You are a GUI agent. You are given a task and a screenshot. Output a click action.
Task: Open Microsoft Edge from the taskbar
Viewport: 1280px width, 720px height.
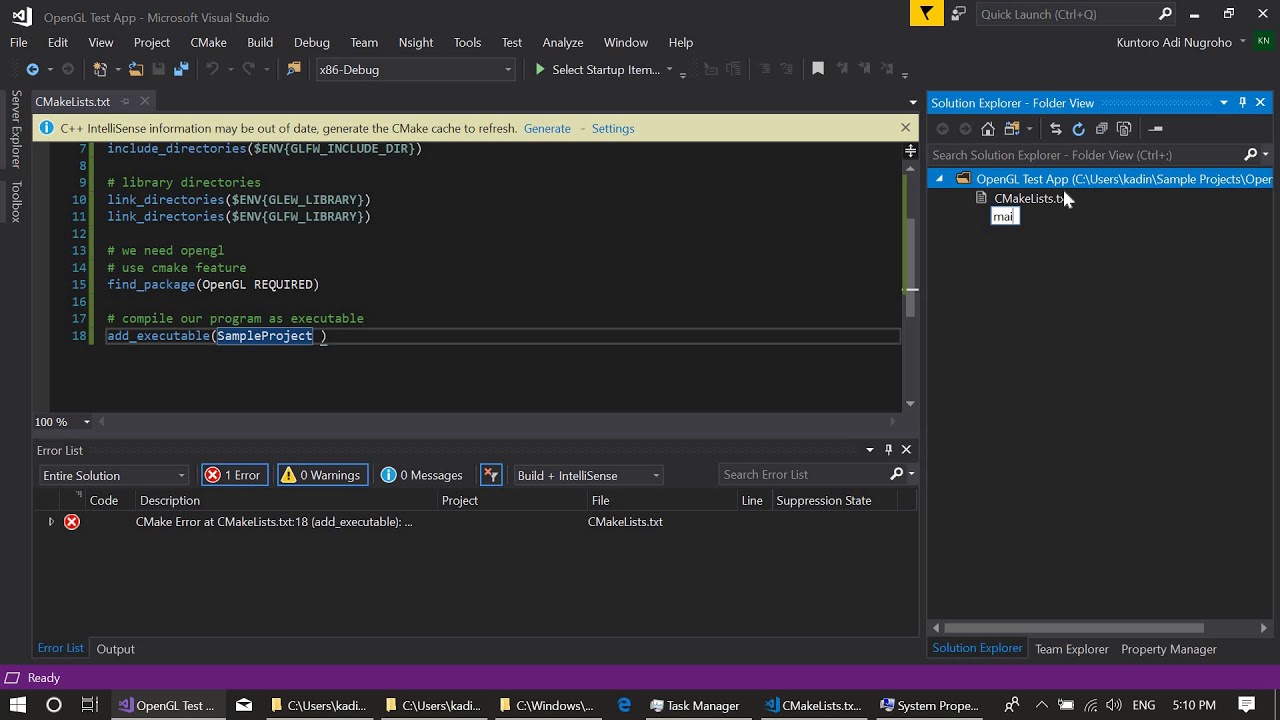point(625,705)
